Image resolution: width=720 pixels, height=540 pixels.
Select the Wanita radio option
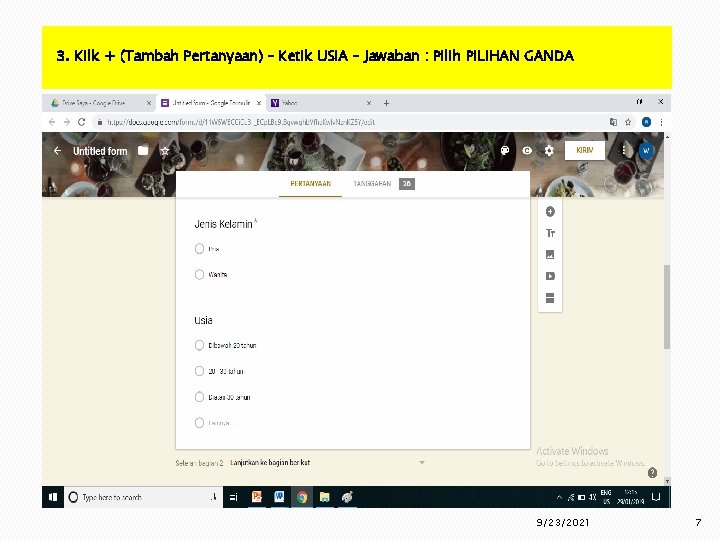[x=199, y=275]
